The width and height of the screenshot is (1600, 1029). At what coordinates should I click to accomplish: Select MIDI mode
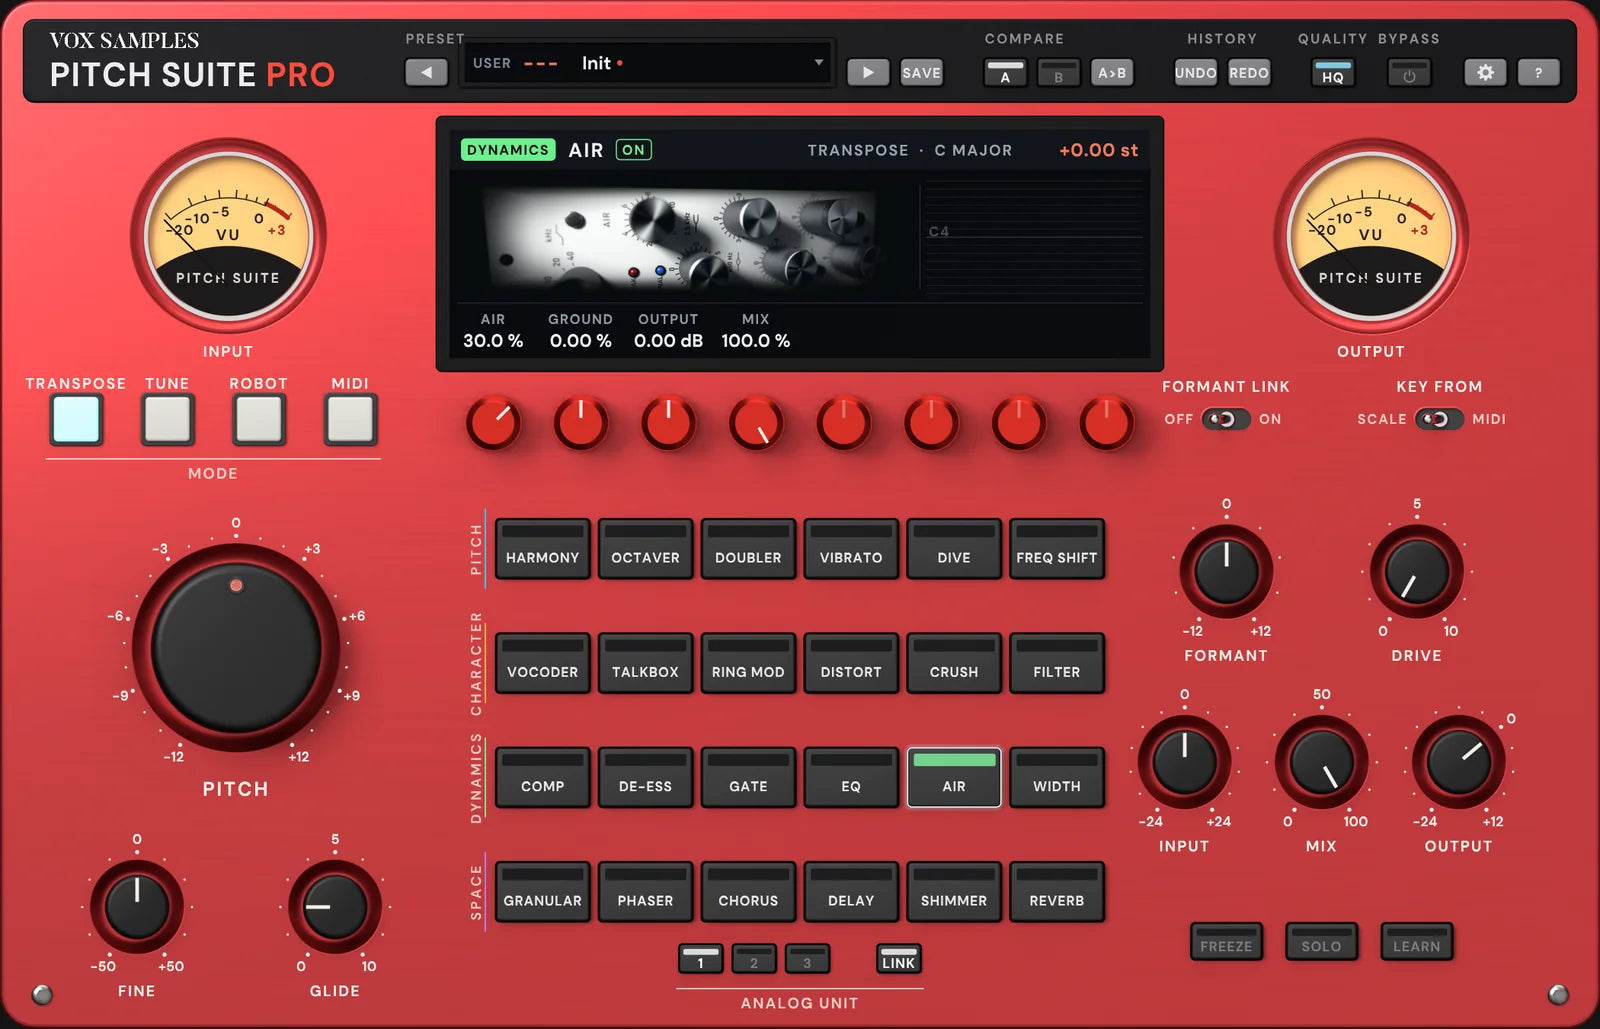coord(350,419)
